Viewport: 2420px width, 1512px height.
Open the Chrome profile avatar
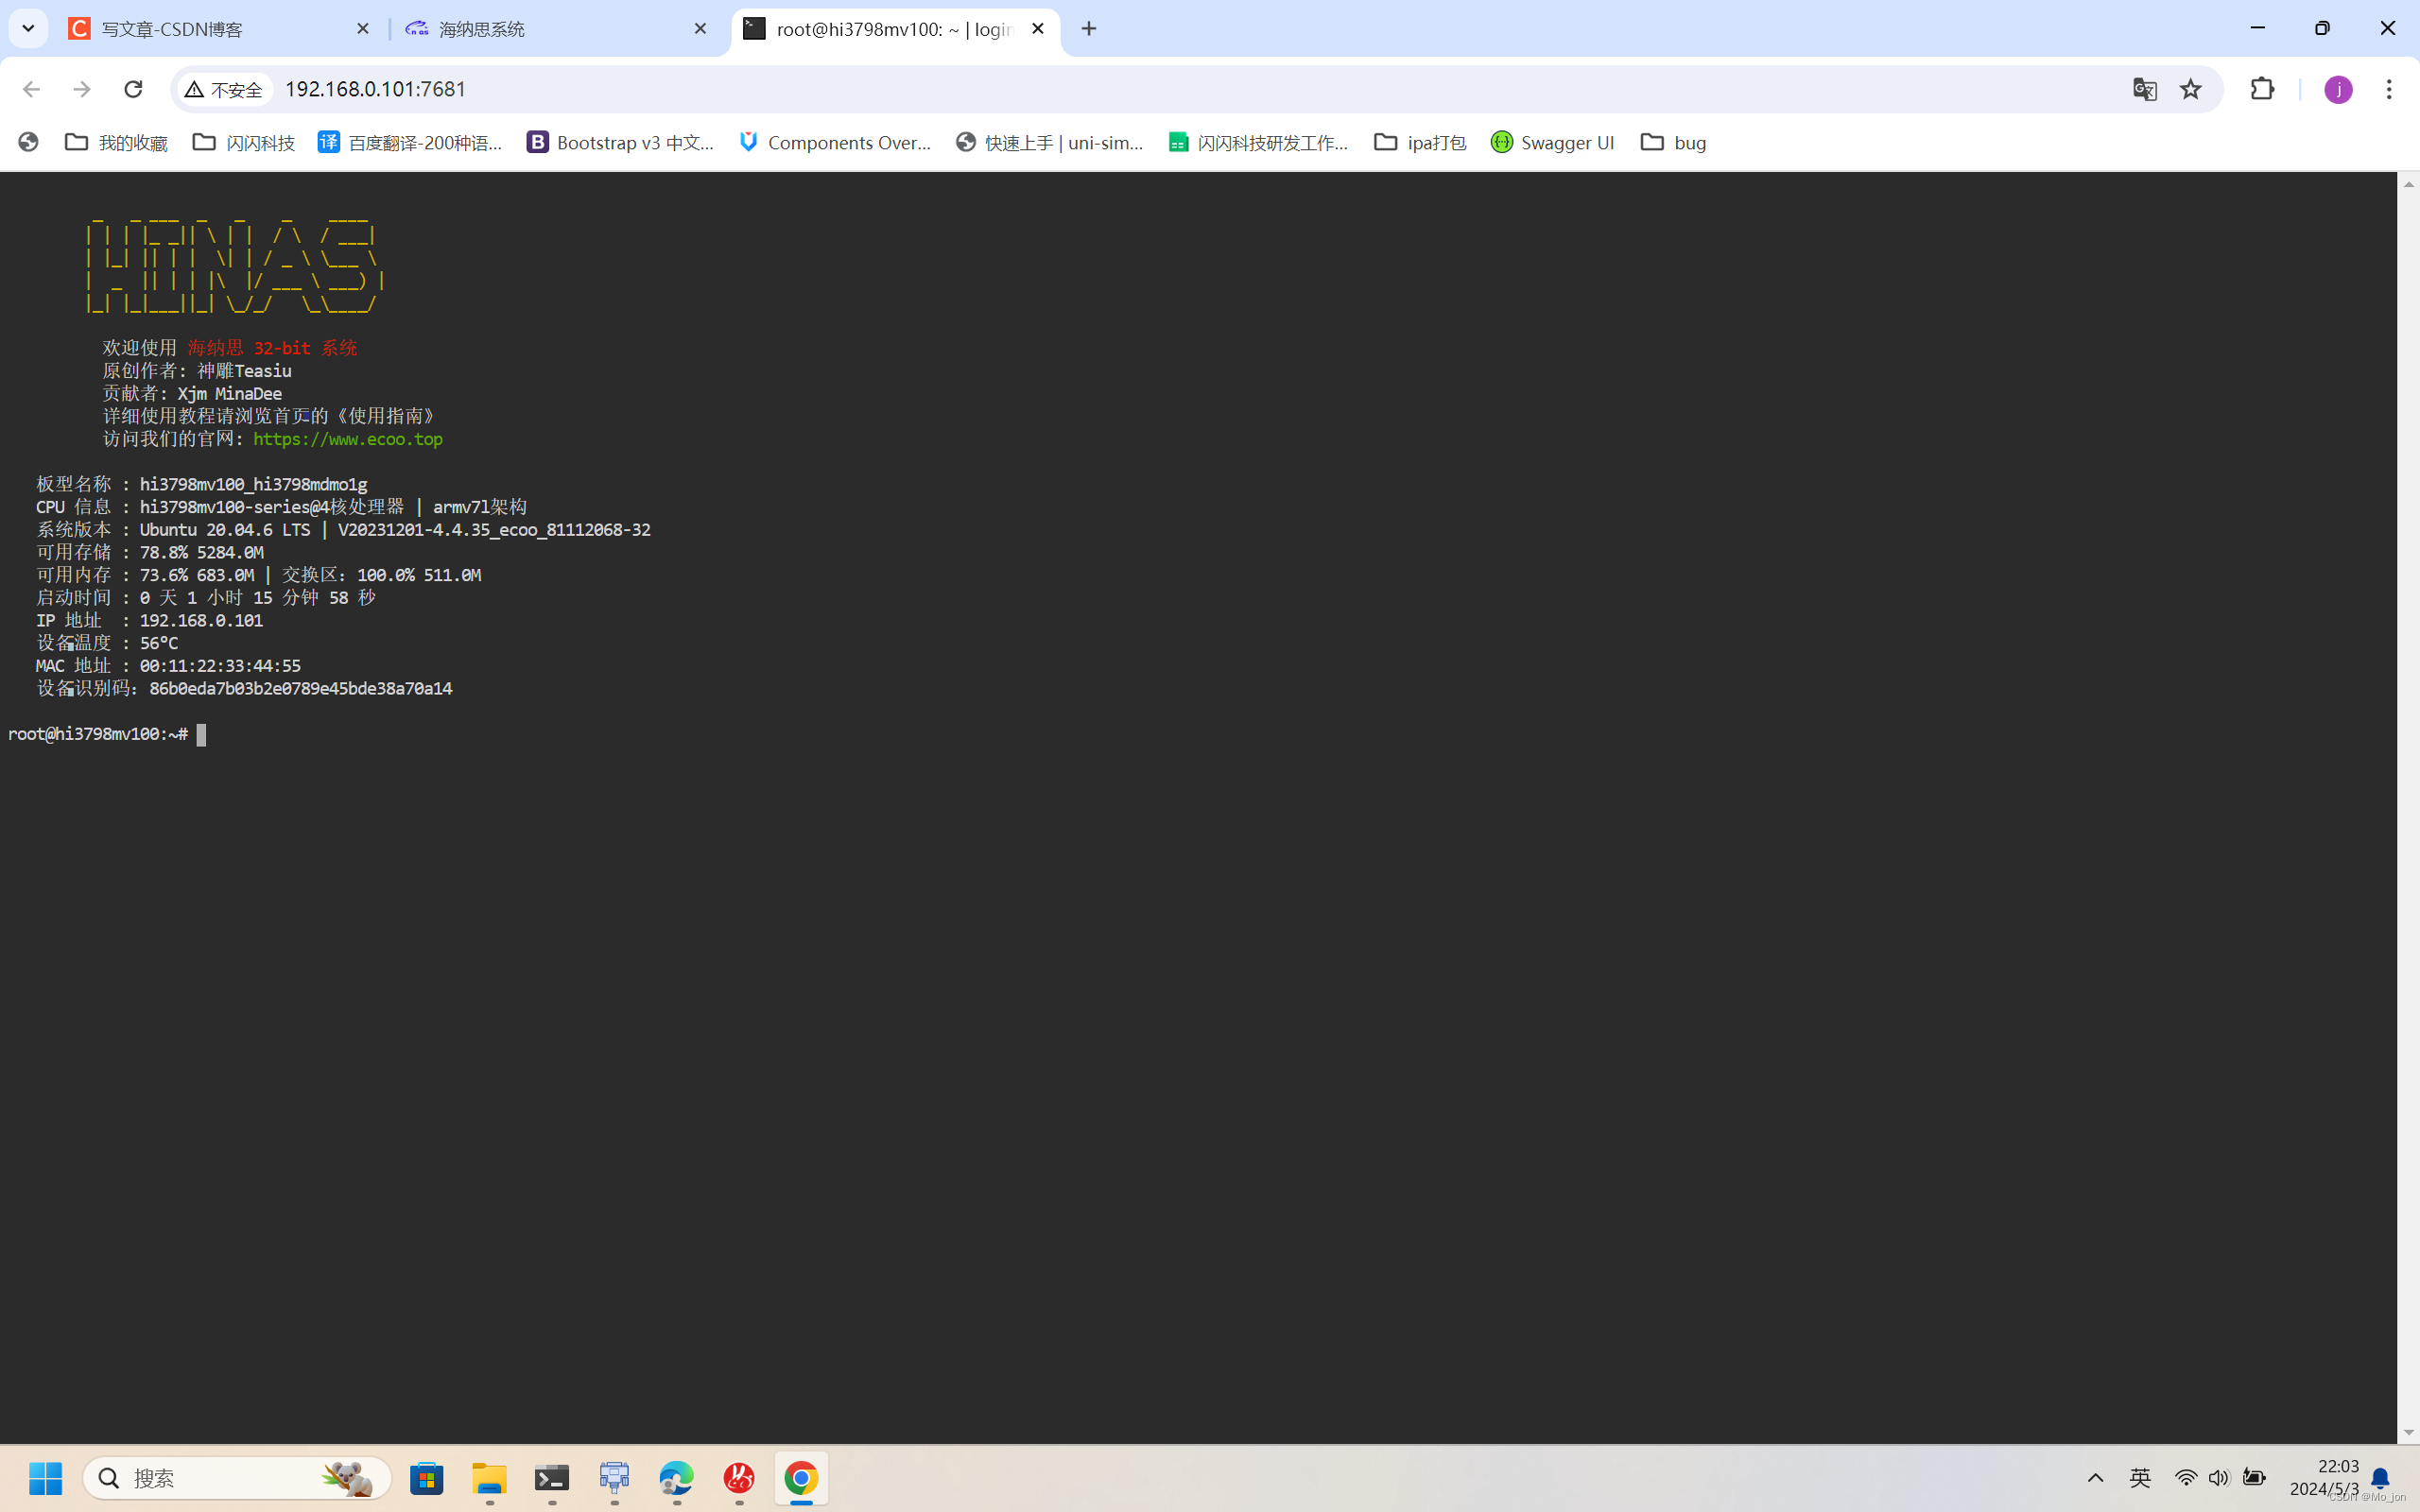tap(2338, 89)
